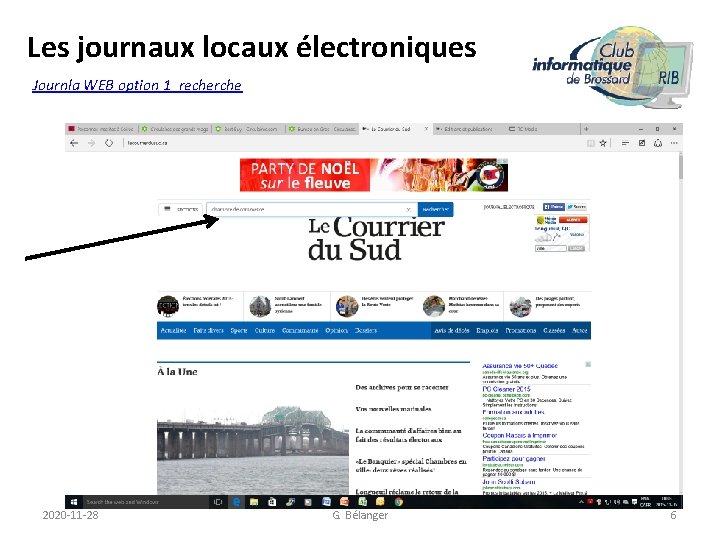Click the browser forward arrow

pos(91,143)
